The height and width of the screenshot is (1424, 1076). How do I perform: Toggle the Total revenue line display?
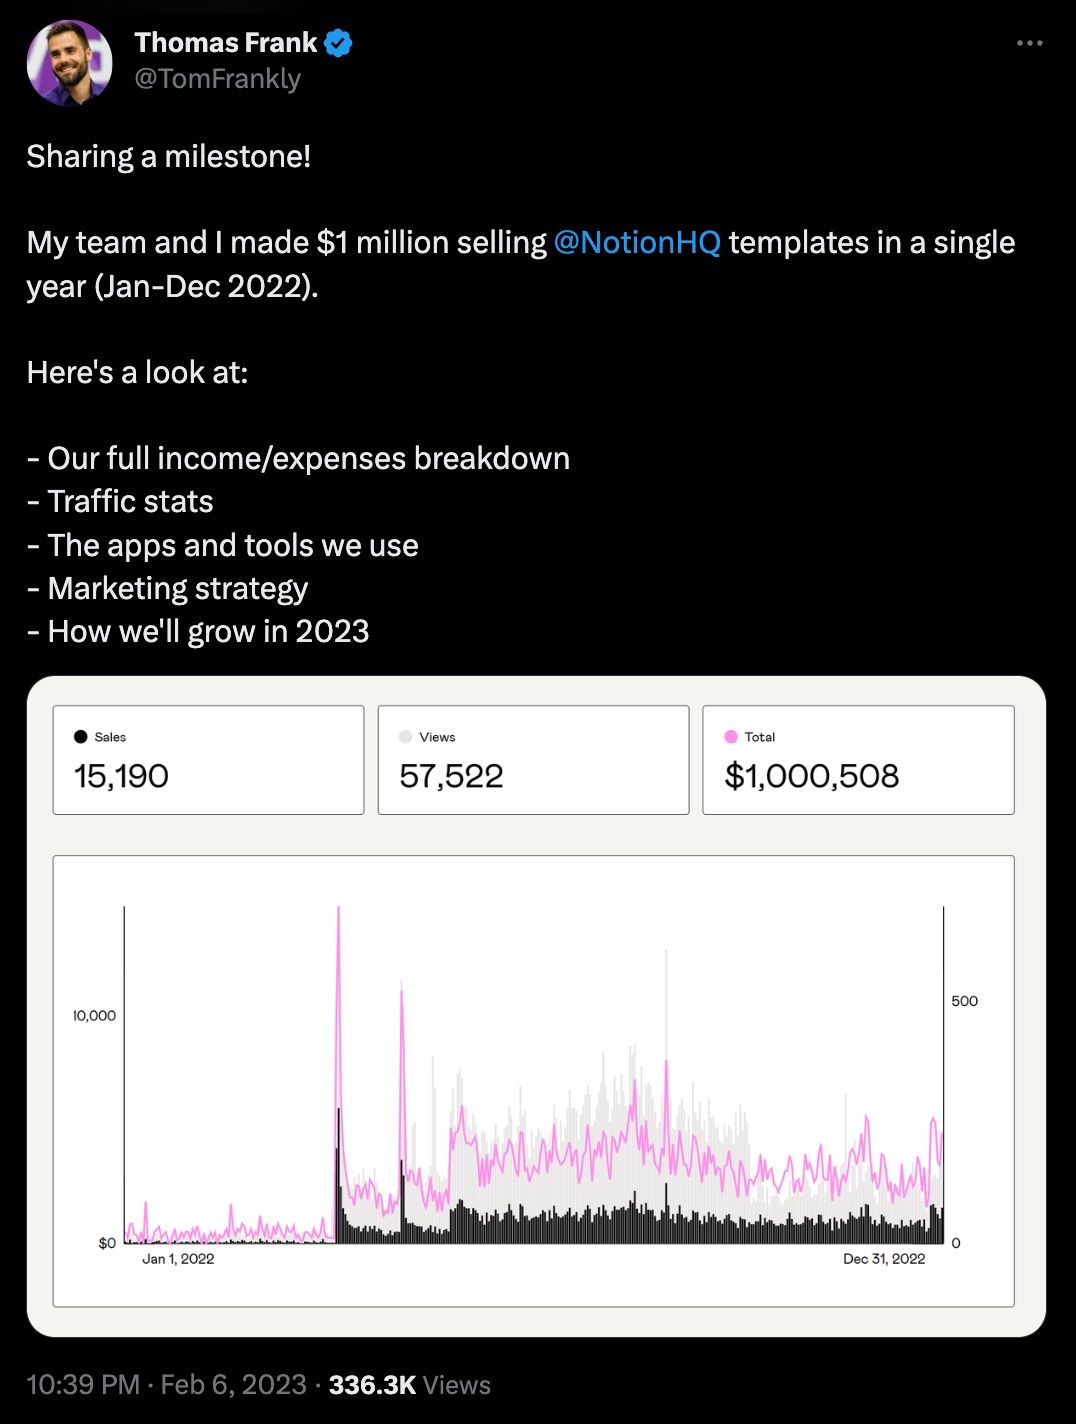point(730,736)
